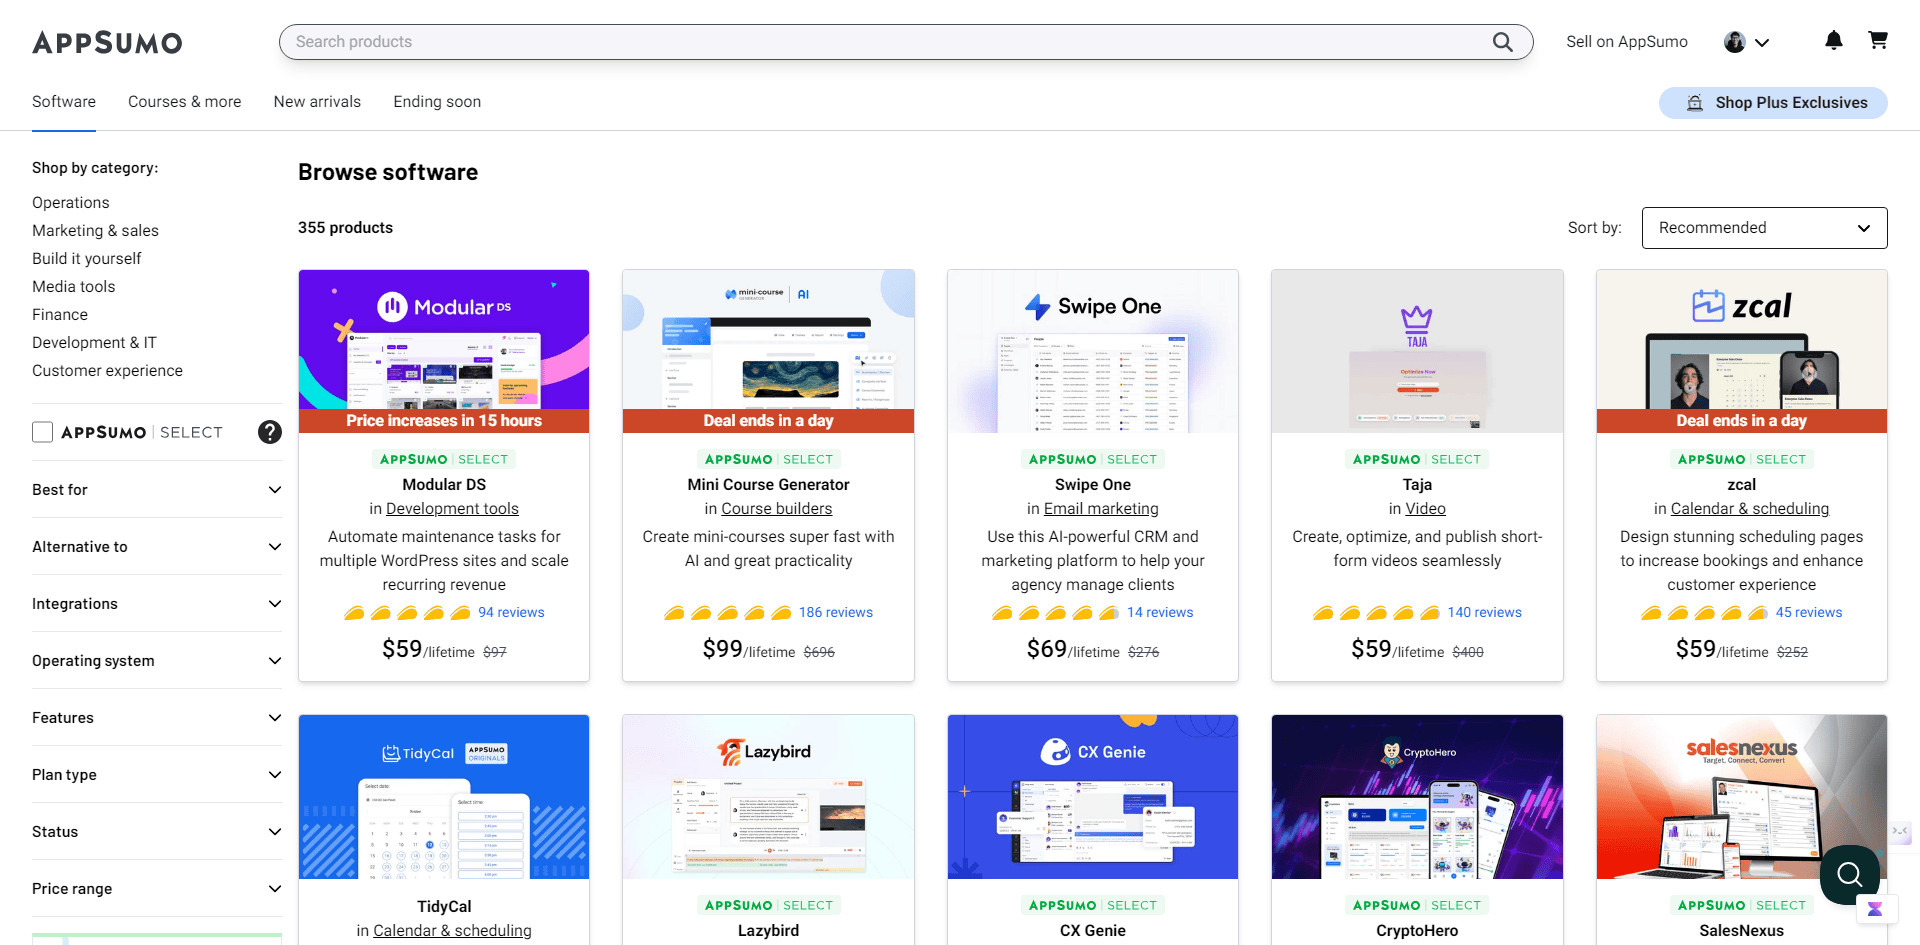Screen dimensions: 1920x945
Task: Open TidyCal's Calendar & scheduling link
Action: coord(452,931)
